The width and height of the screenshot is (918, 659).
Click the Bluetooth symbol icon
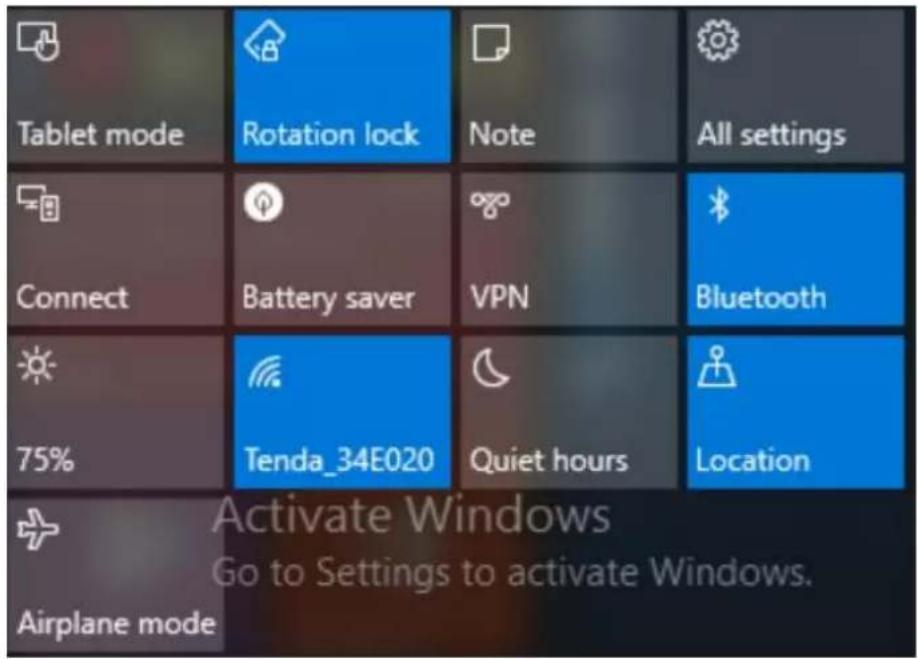[x=719, y=205]
